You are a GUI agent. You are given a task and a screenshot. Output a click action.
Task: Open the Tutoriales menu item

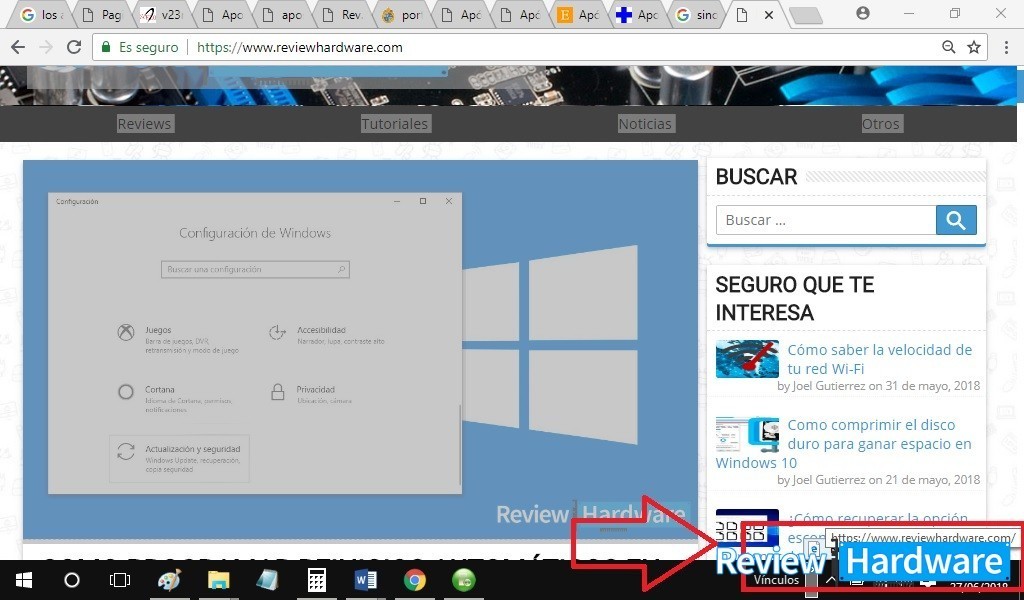(394, 123)
